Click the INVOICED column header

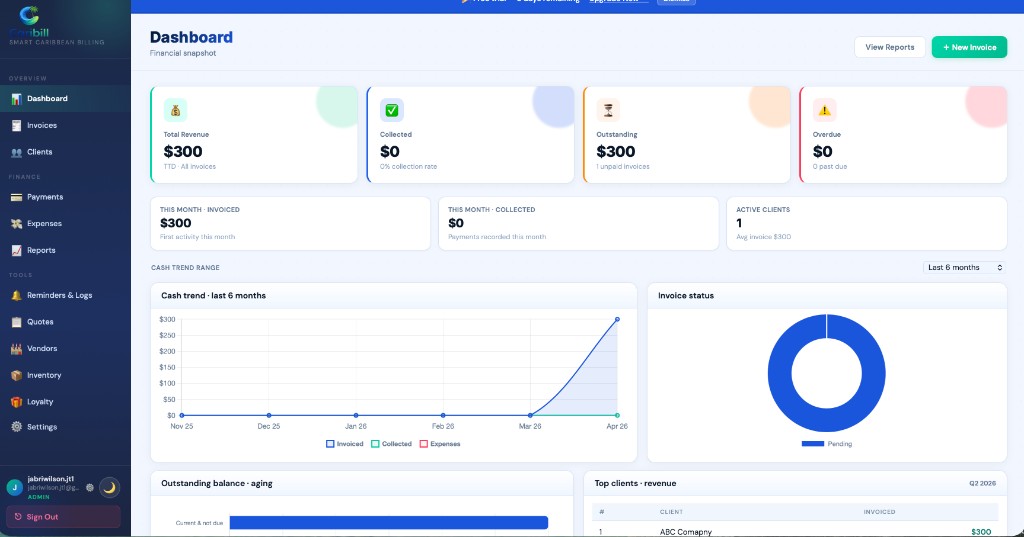pos(879,512)
